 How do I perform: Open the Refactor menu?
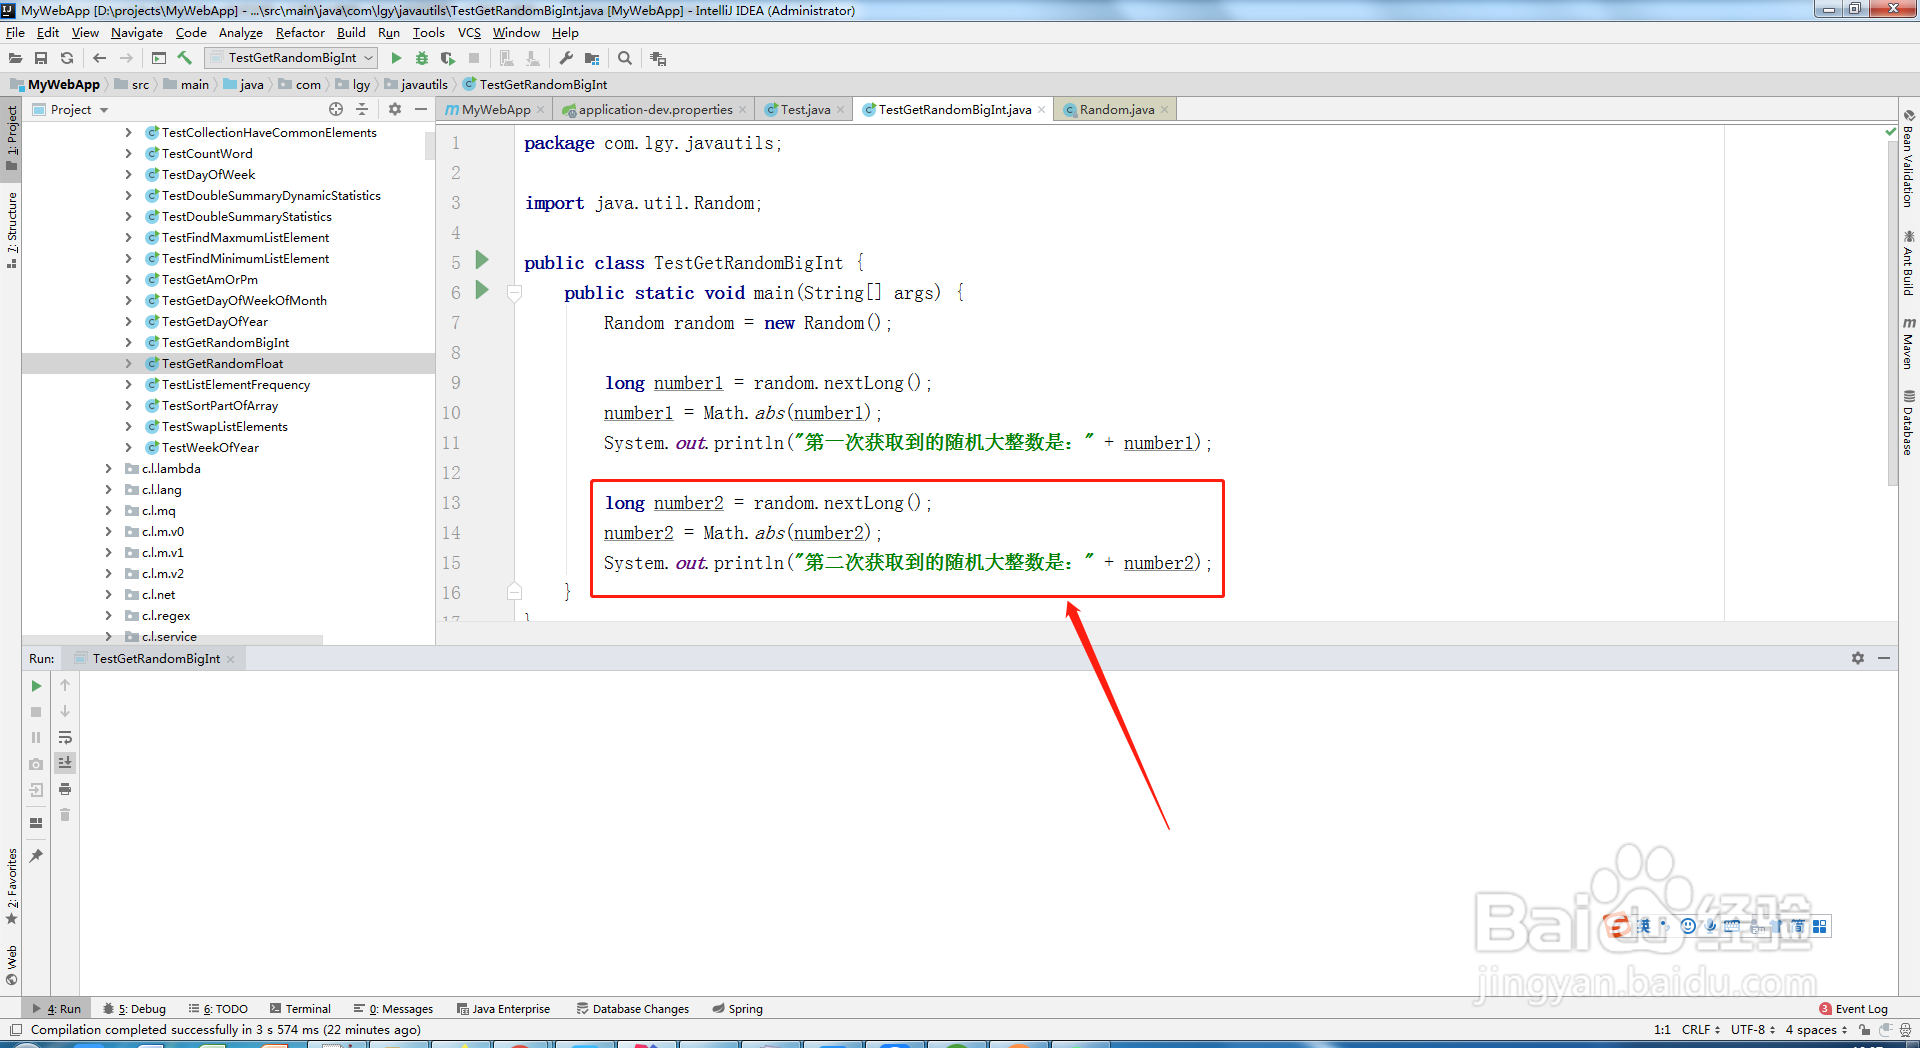point(300,32)
